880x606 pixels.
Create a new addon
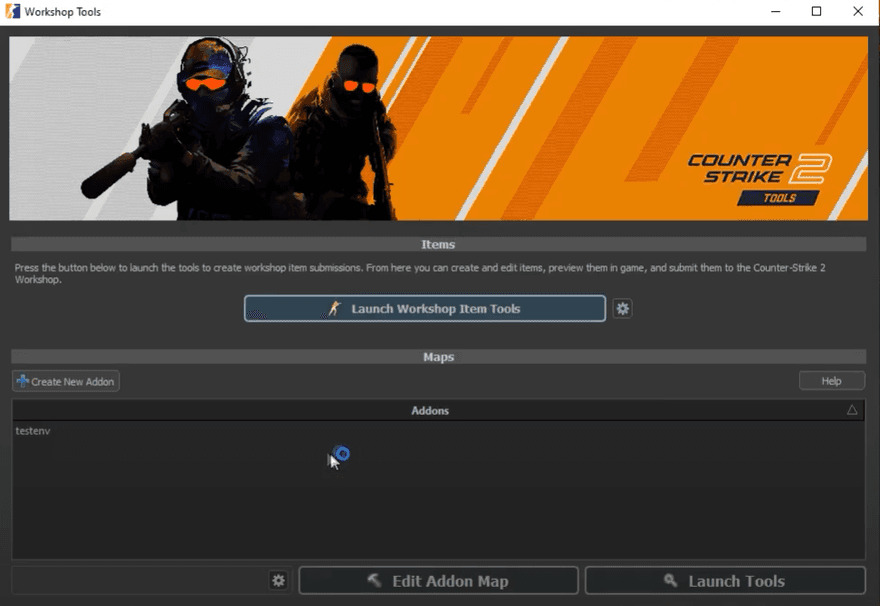[65, 380]
